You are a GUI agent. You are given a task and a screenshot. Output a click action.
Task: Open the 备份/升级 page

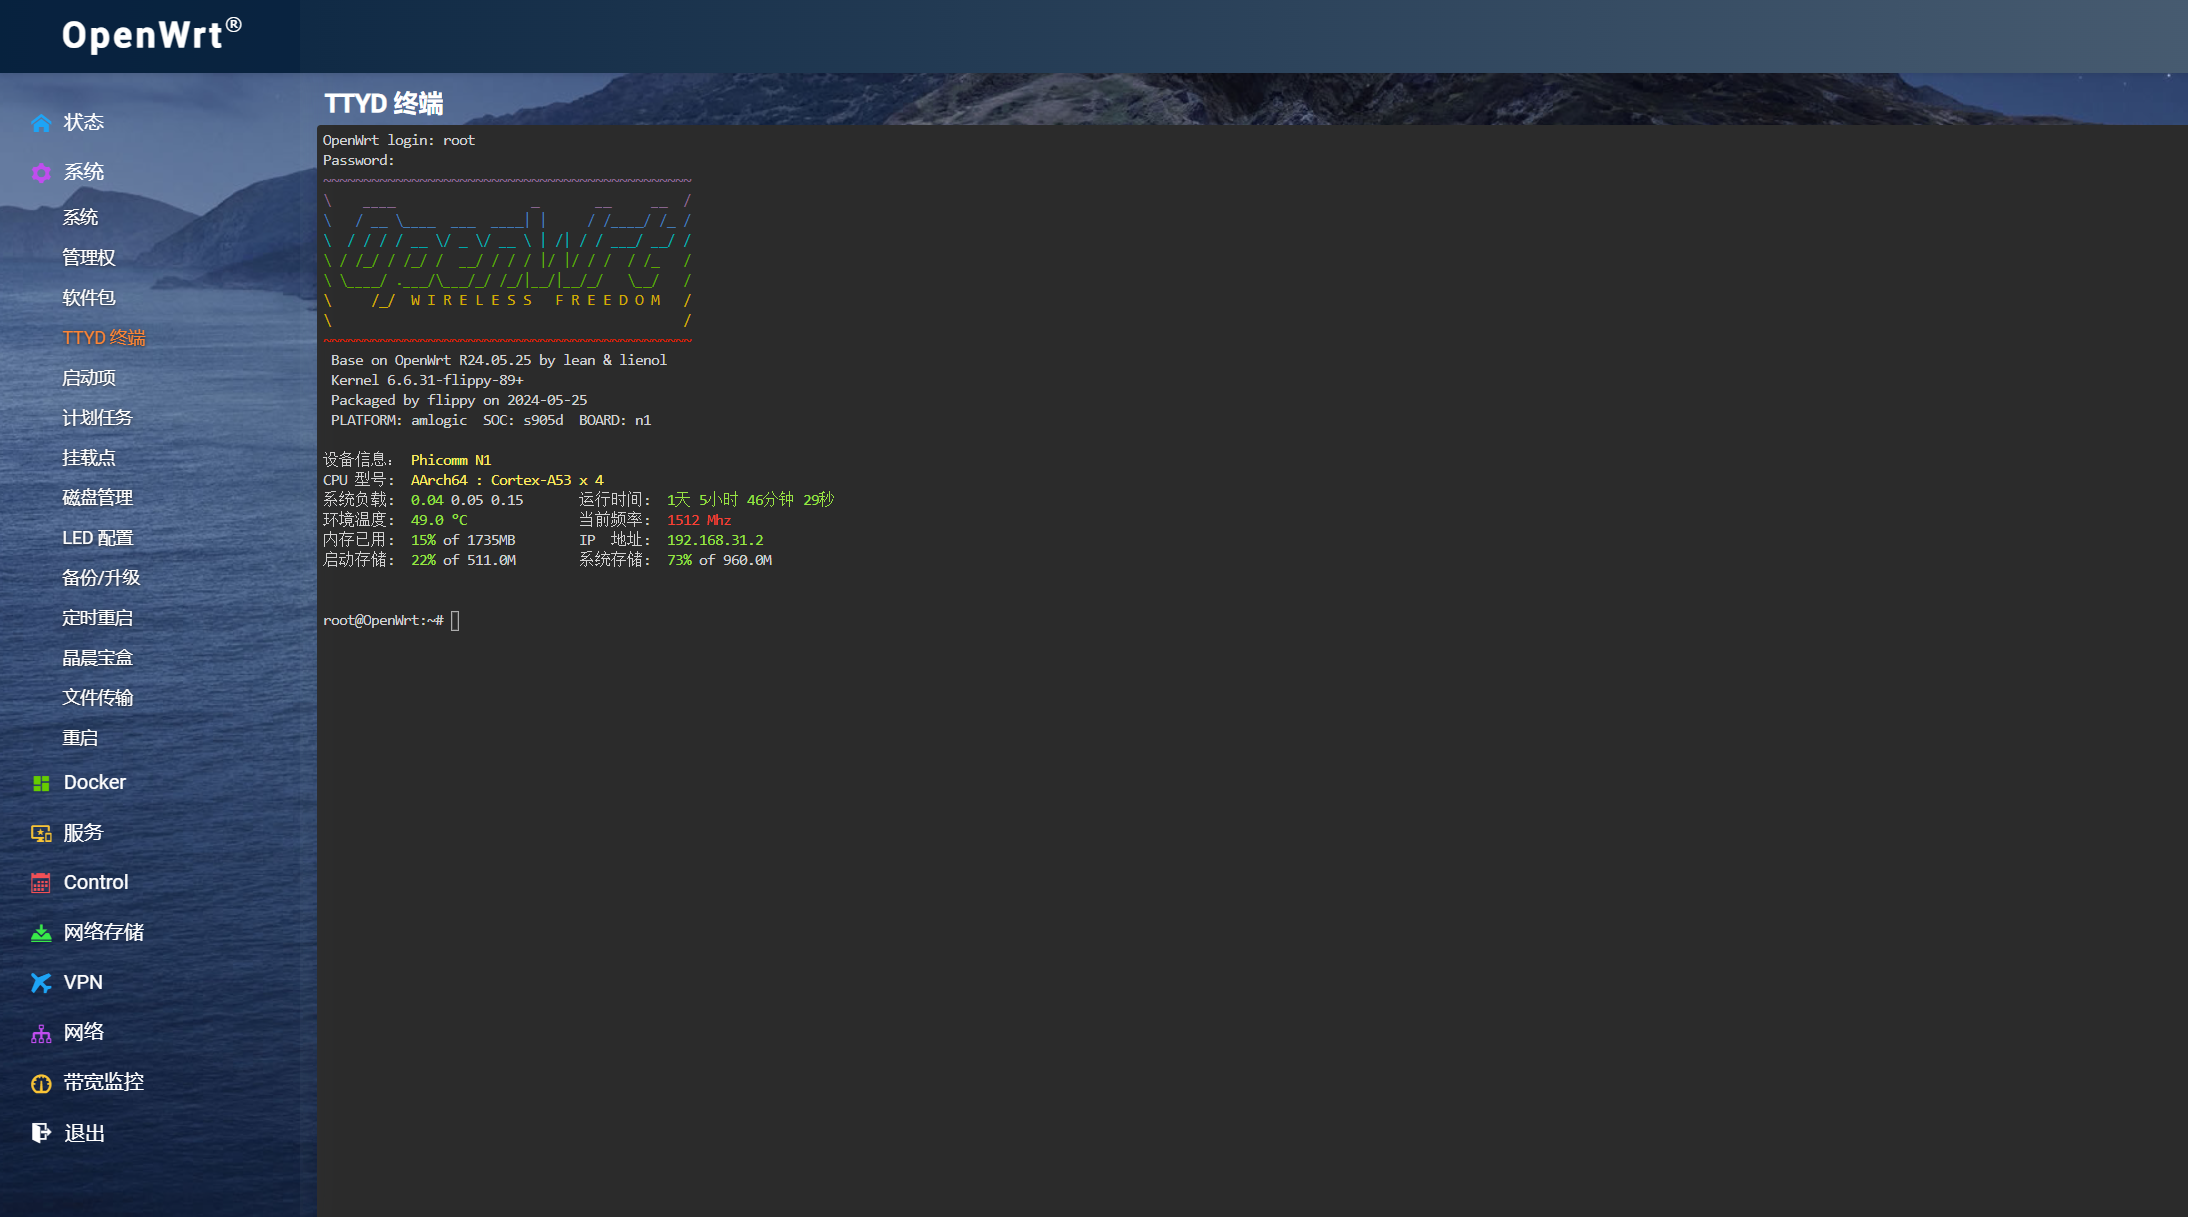[101, 577]
